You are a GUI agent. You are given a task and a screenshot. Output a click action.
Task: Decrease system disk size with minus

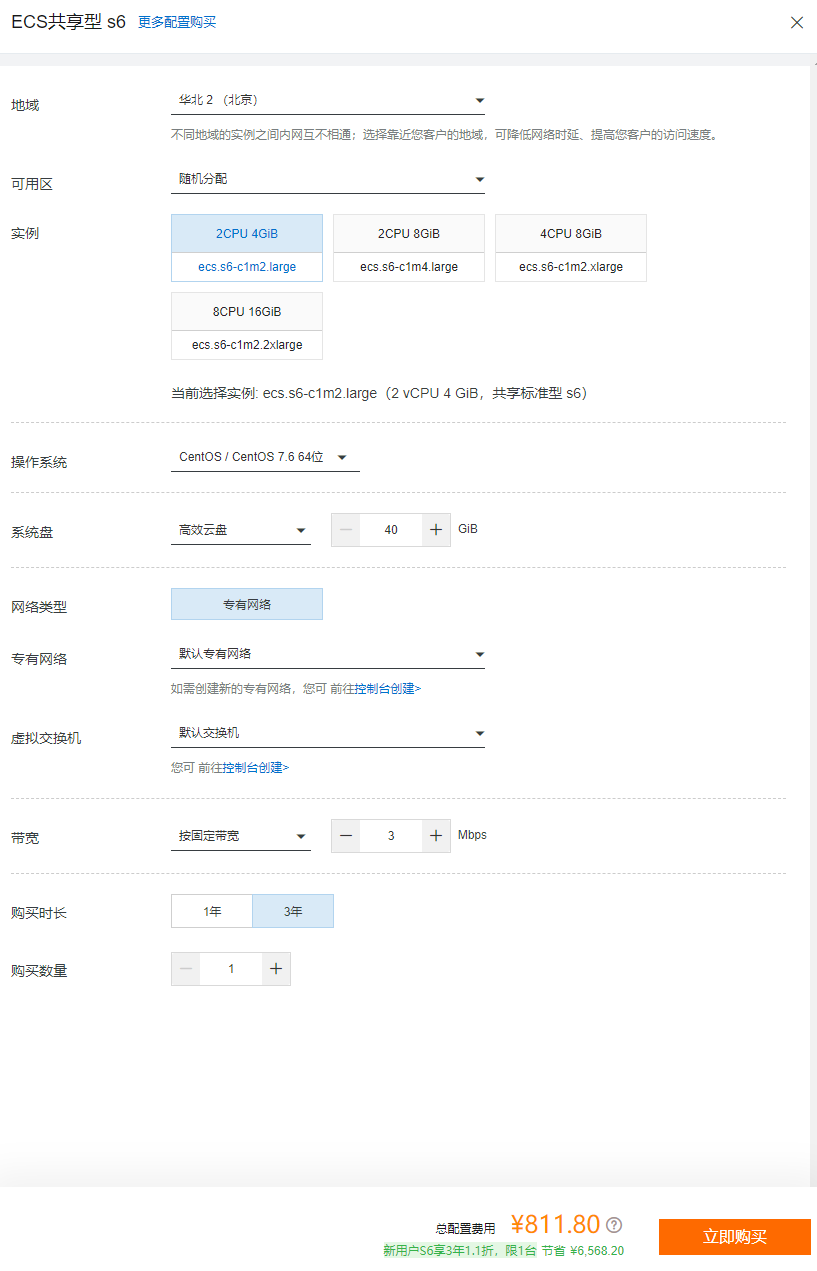[346, 530]
